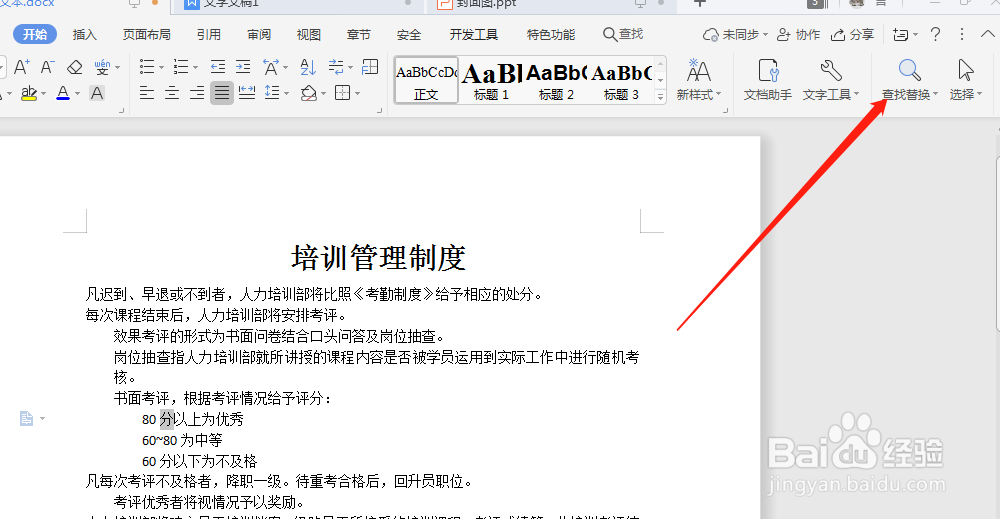The width and height of the screenshot is (1000, 519).
Task: Clear formatting with the eraser icon
Action: 75,66
